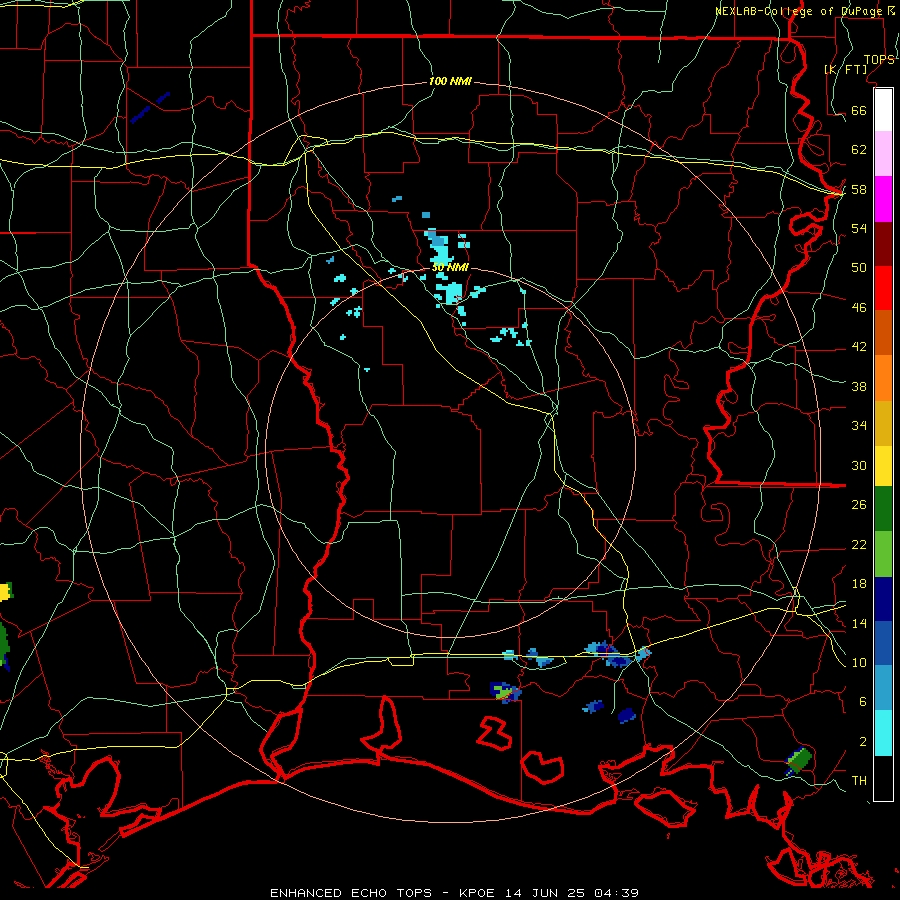This screenshot has height=900, width=900.
Task: Click the "14" legend value
Action: 859,623
